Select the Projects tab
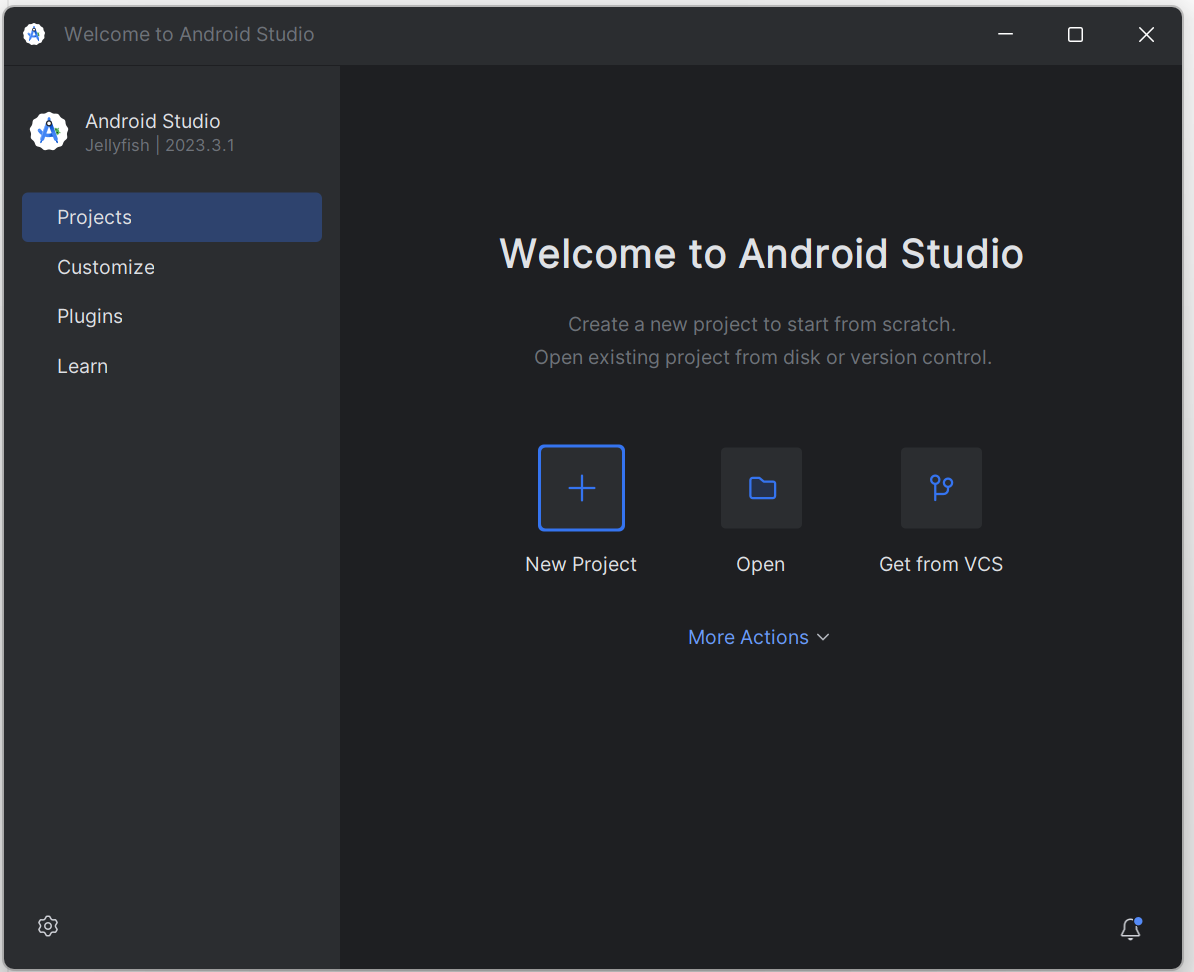The width and height of the screenshot is (1194, 972). click(172, 217)
